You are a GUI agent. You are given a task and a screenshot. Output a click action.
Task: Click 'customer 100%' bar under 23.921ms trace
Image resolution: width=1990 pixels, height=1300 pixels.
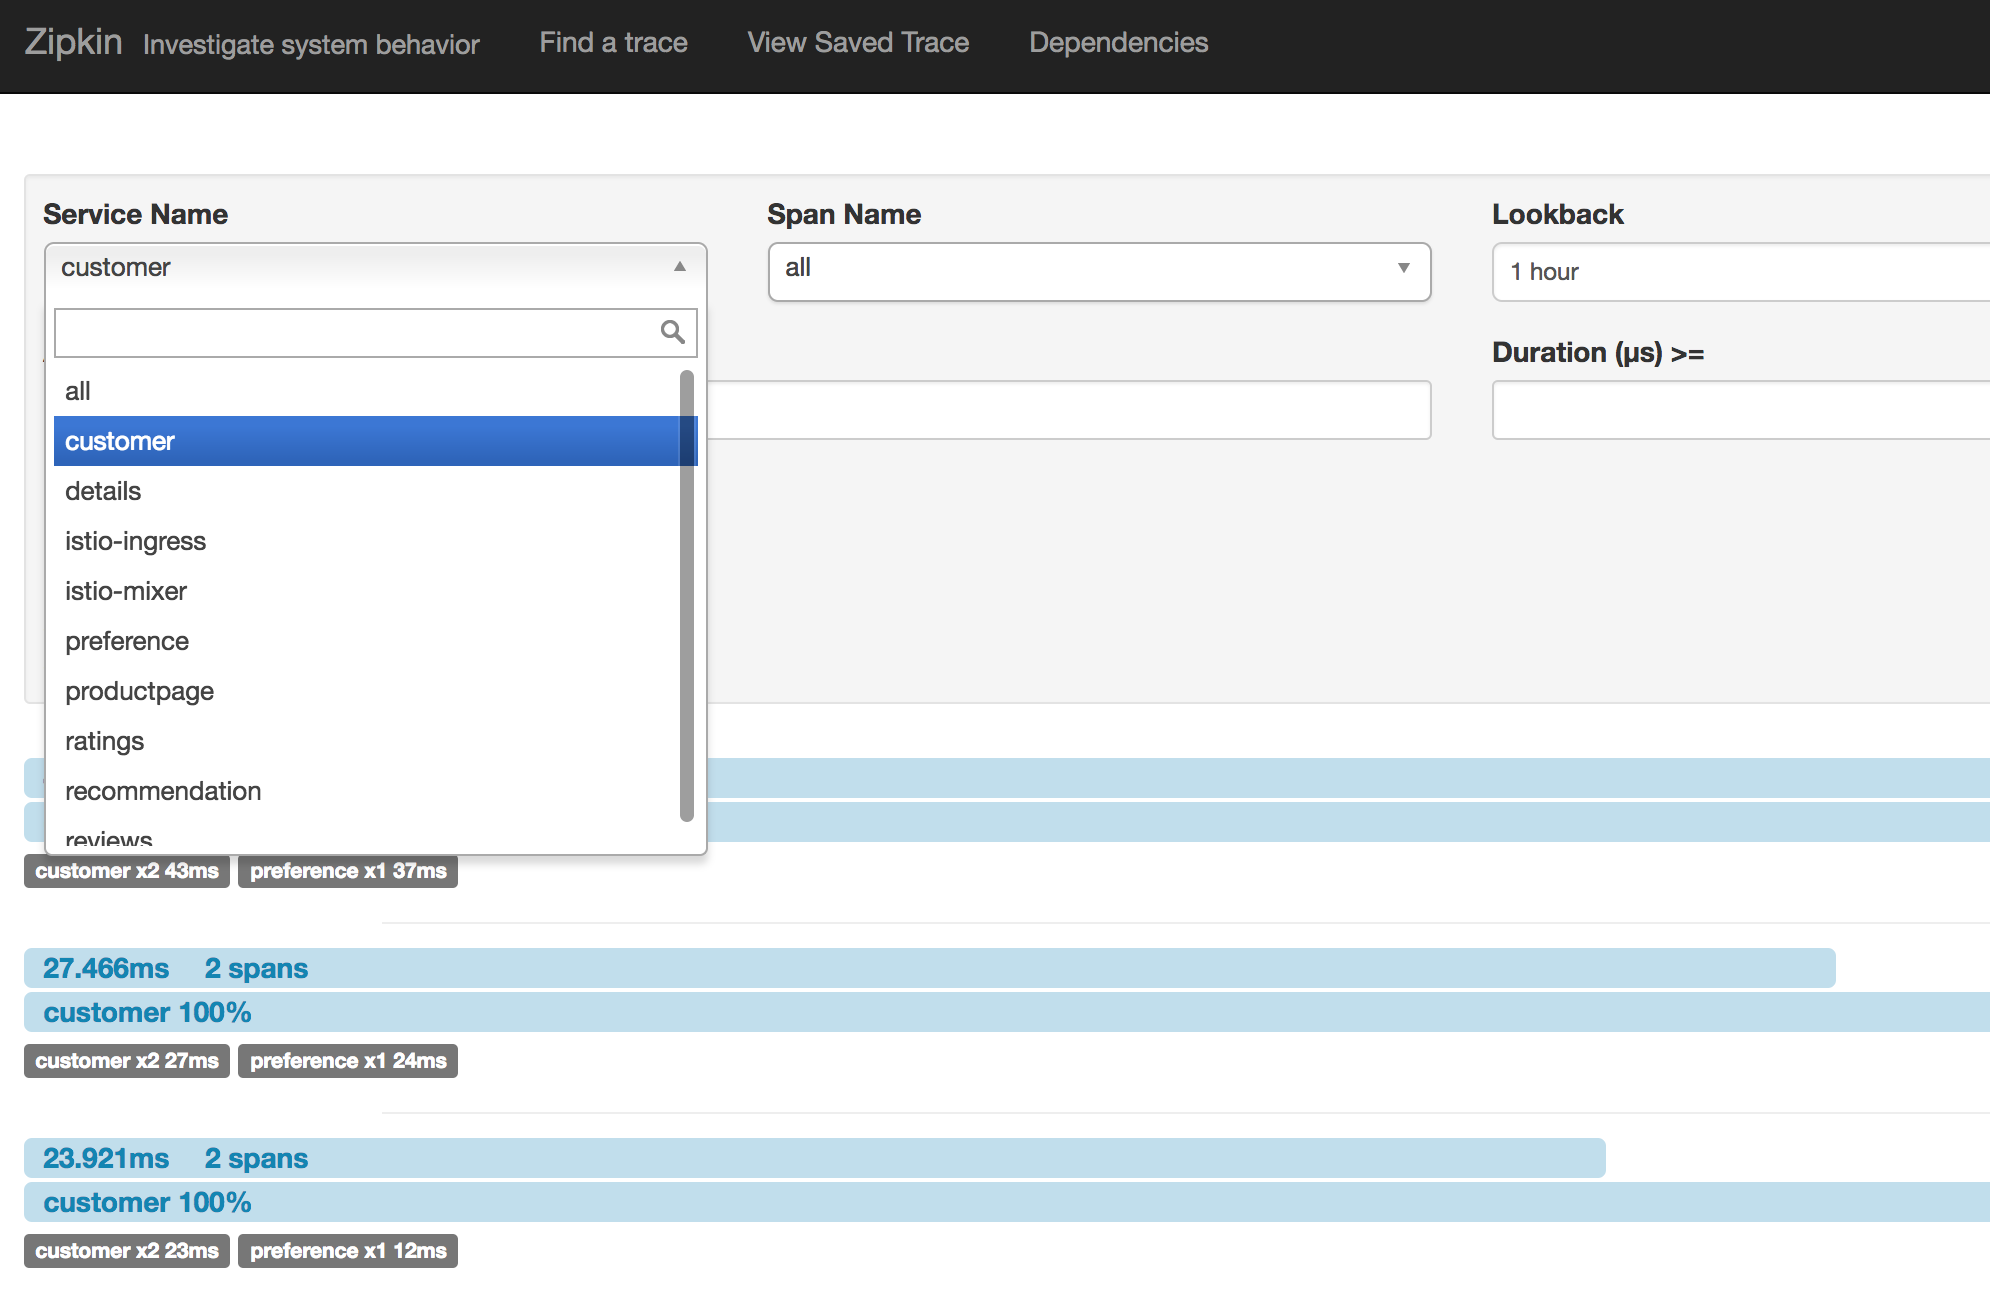coord(1007,1202)
